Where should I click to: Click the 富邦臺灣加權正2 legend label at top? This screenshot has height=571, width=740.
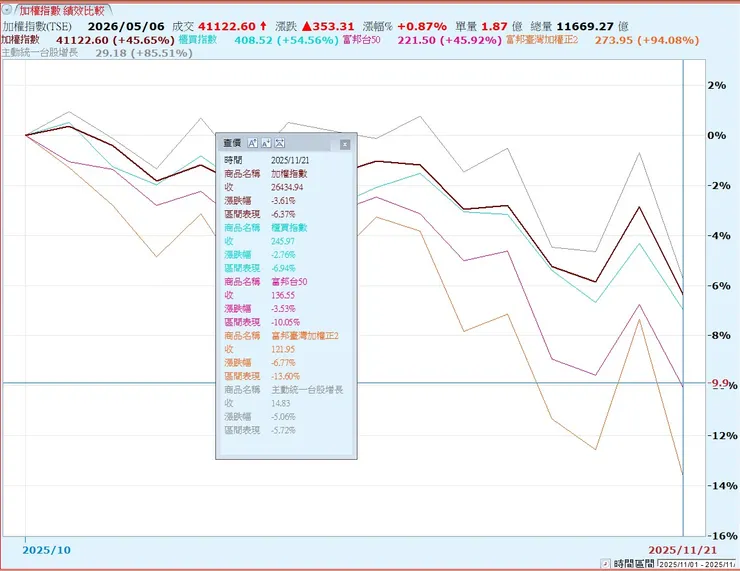pos(542,40)
